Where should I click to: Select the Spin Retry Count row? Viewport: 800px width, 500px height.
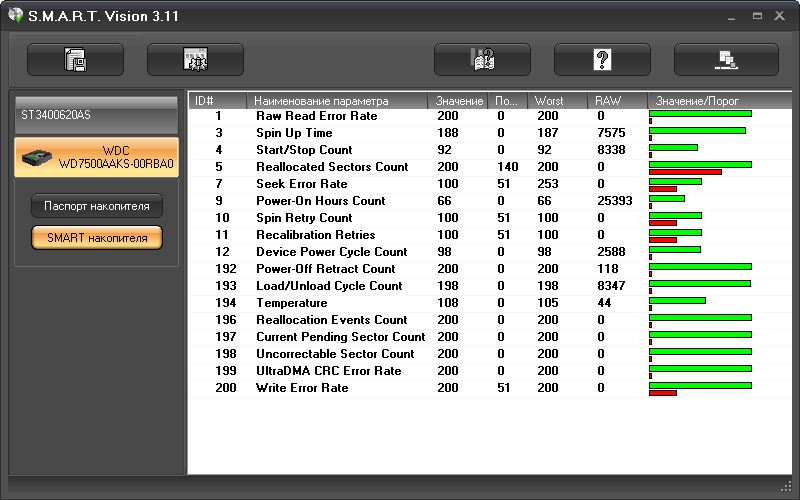point(490,218)
